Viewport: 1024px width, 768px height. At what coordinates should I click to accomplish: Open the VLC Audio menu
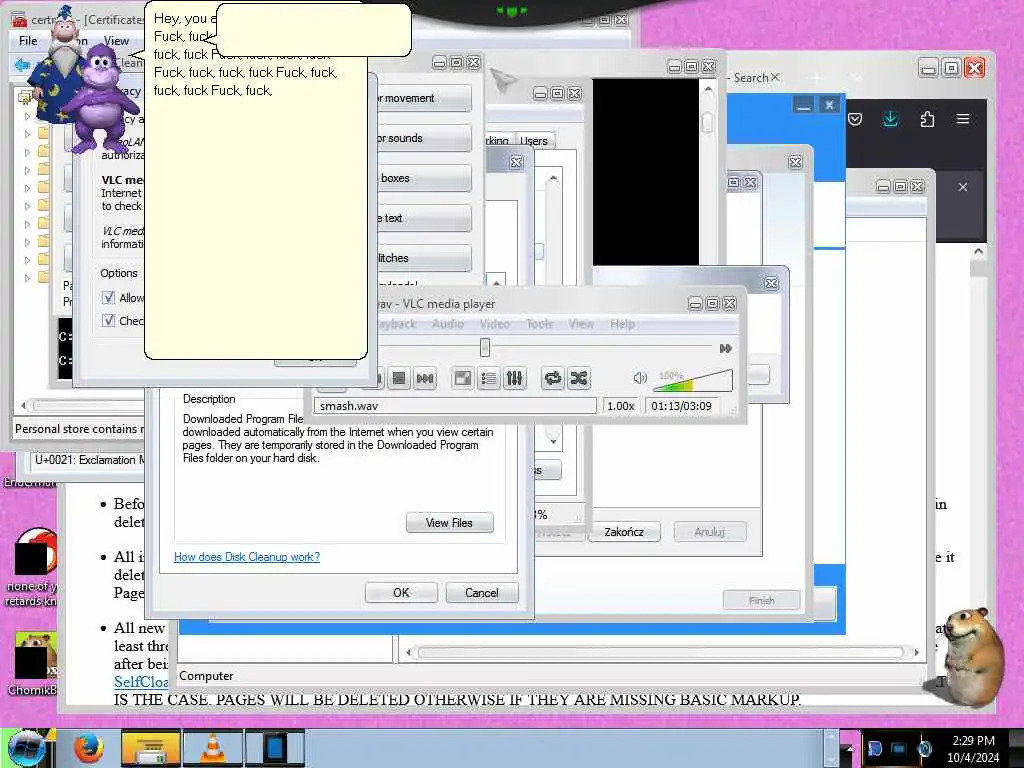447,323
